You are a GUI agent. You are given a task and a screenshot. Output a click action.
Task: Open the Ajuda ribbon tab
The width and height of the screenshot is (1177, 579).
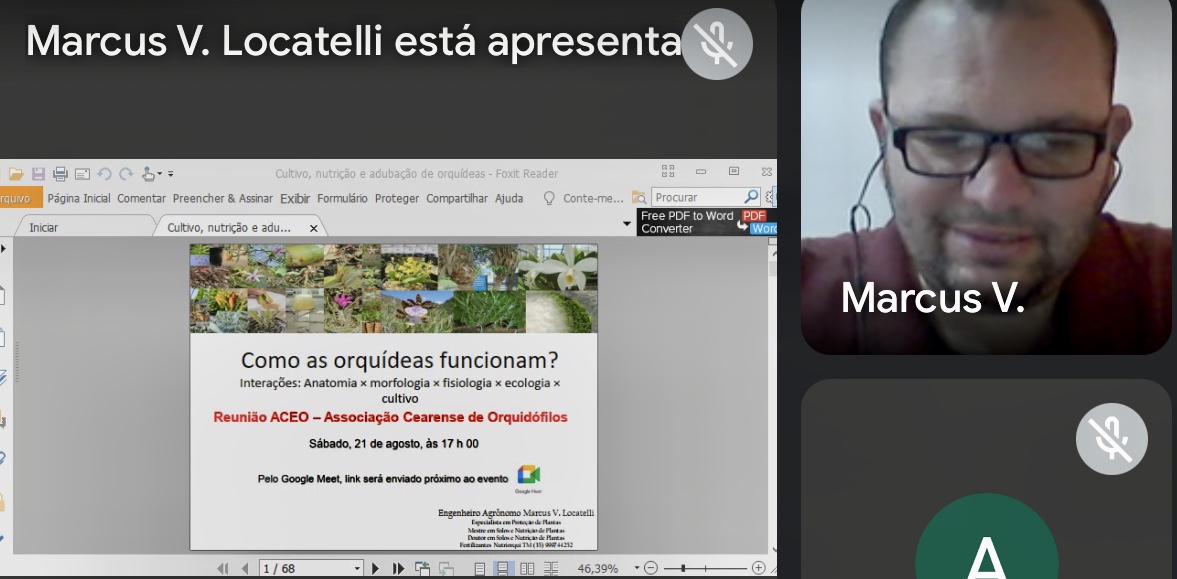[509, 198]
